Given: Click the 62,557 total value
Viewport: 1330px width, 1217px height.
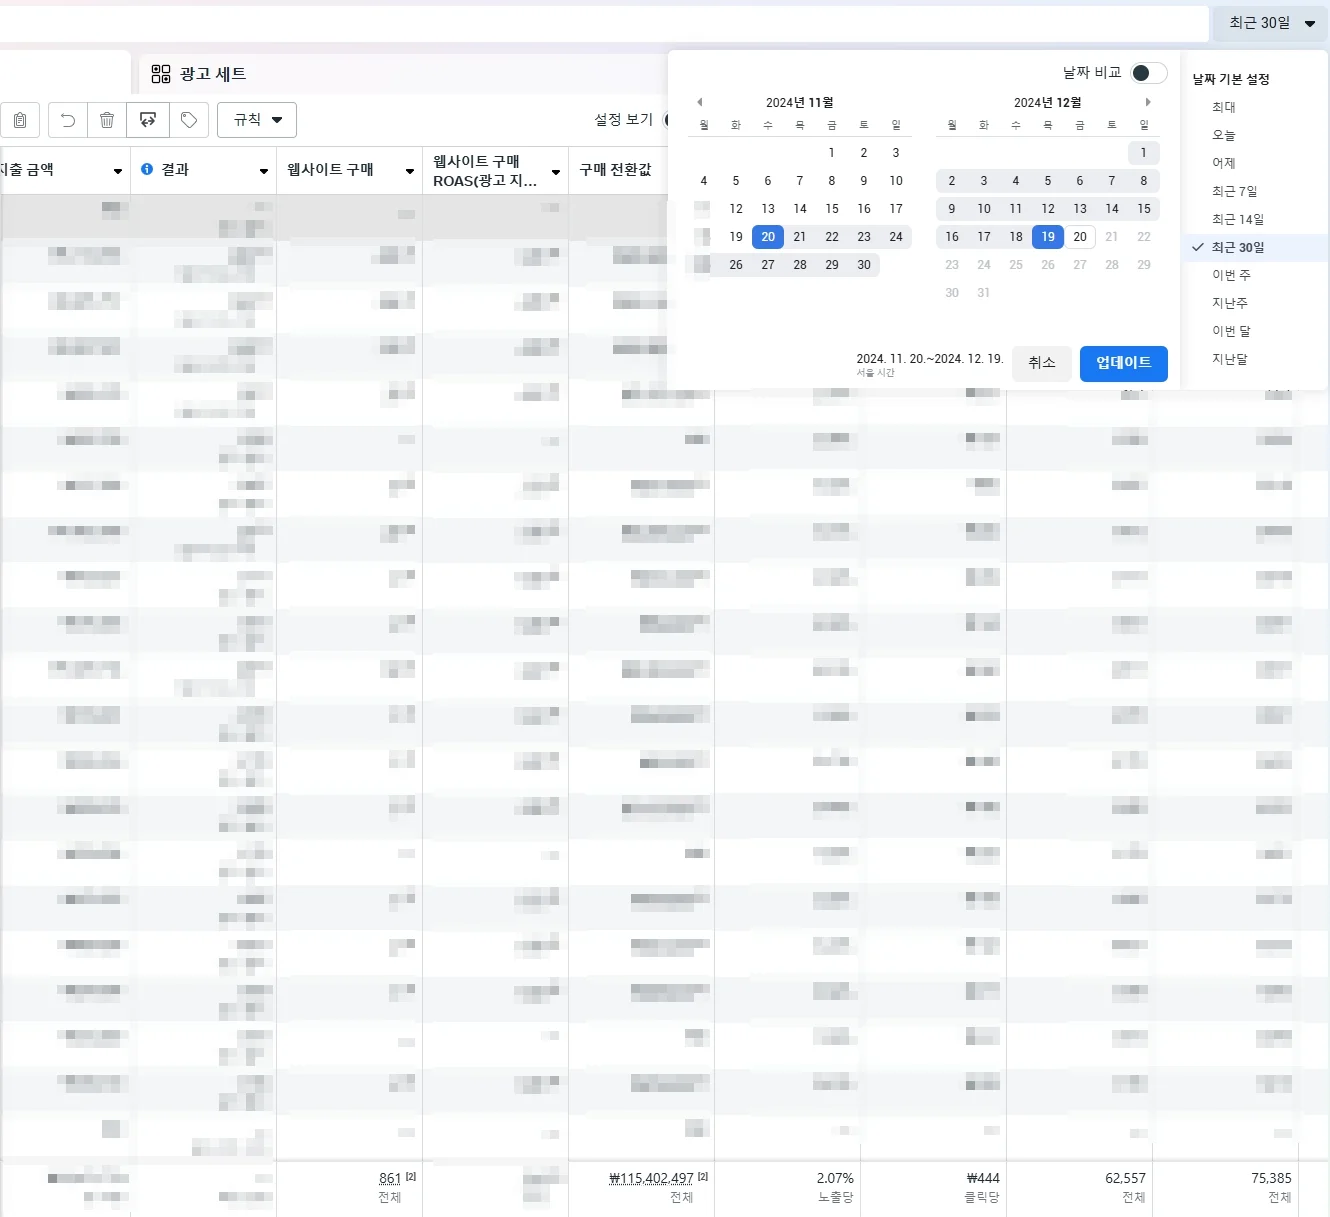Looking at the screenshot, I should point(1125,1179).
